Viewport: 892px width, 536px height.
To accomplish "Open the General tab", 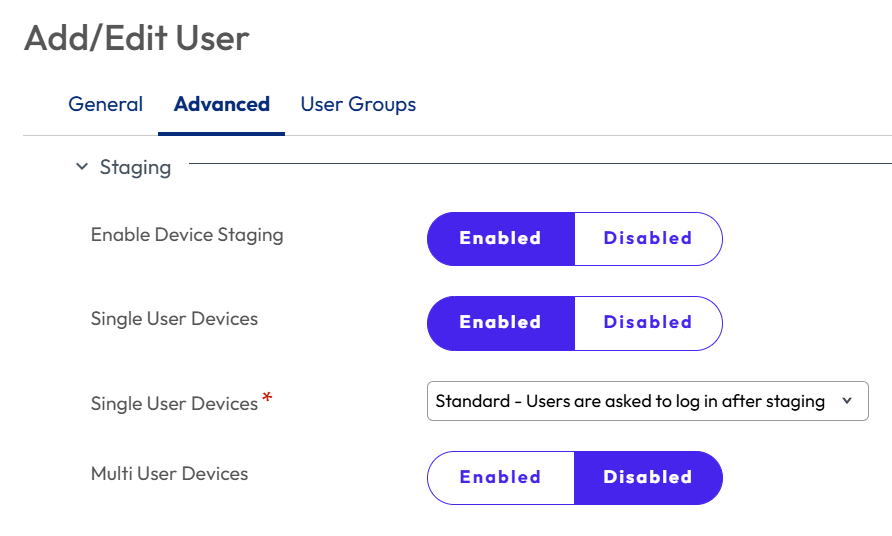I will click(105, 104).
